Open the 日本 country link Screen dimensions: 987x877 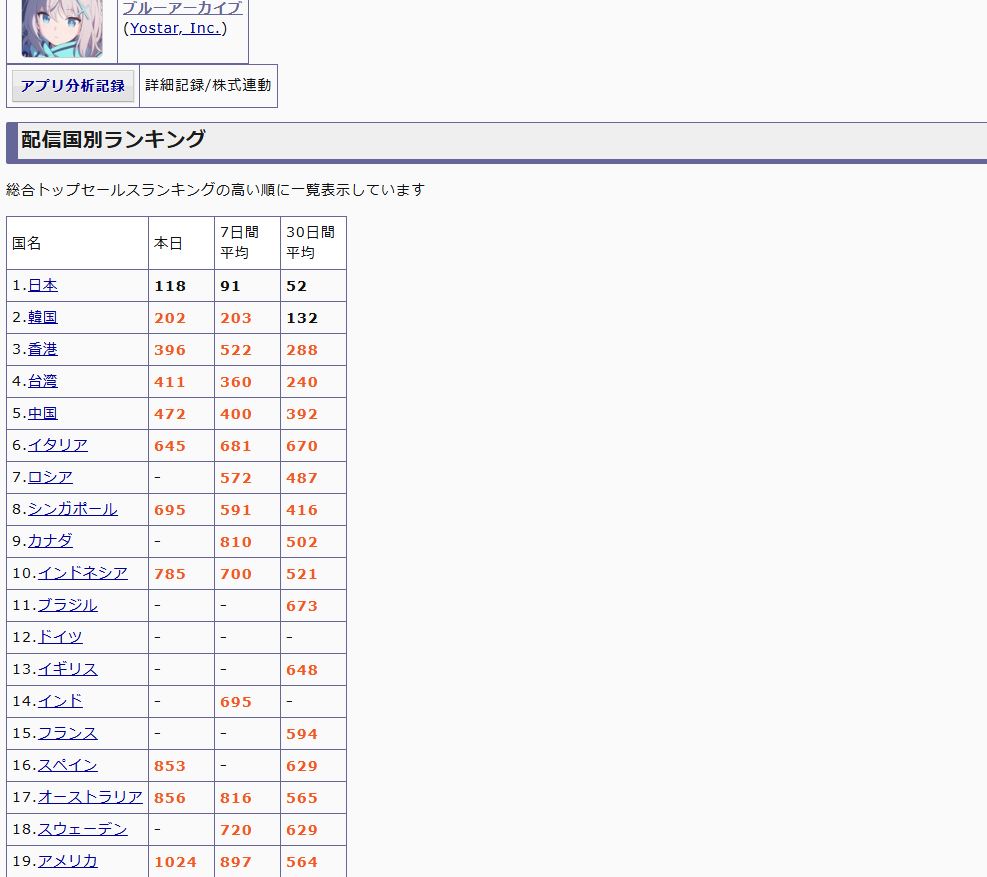point(43,285)
